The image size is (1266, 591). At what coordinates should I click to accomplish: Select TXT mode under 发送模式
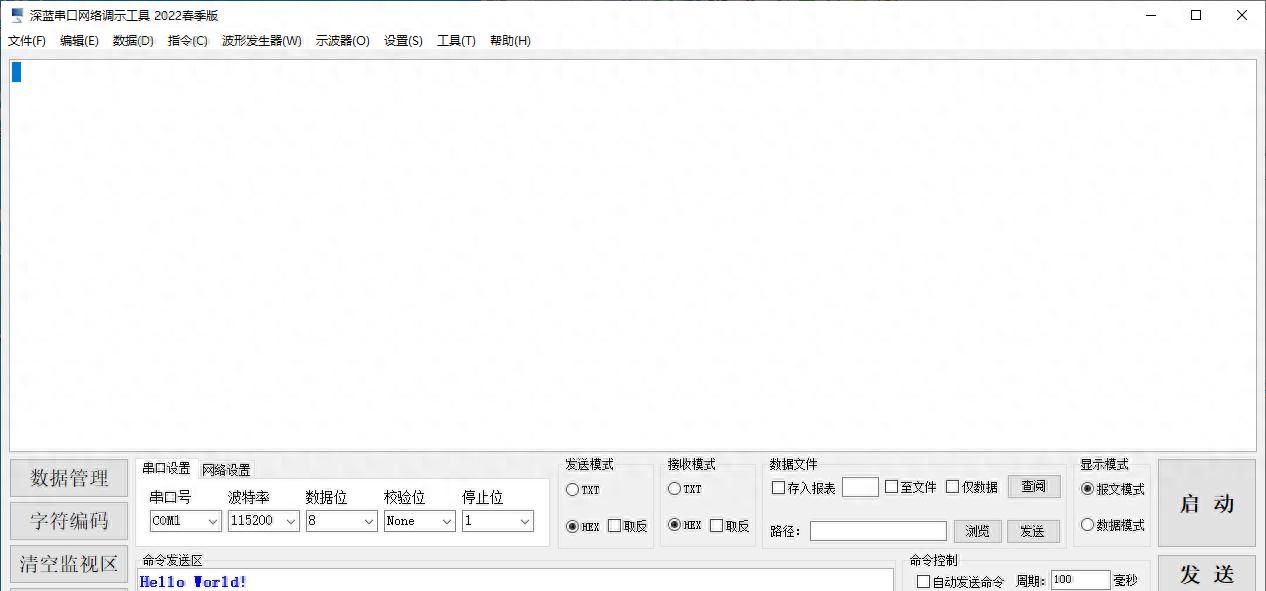(575, 490)
